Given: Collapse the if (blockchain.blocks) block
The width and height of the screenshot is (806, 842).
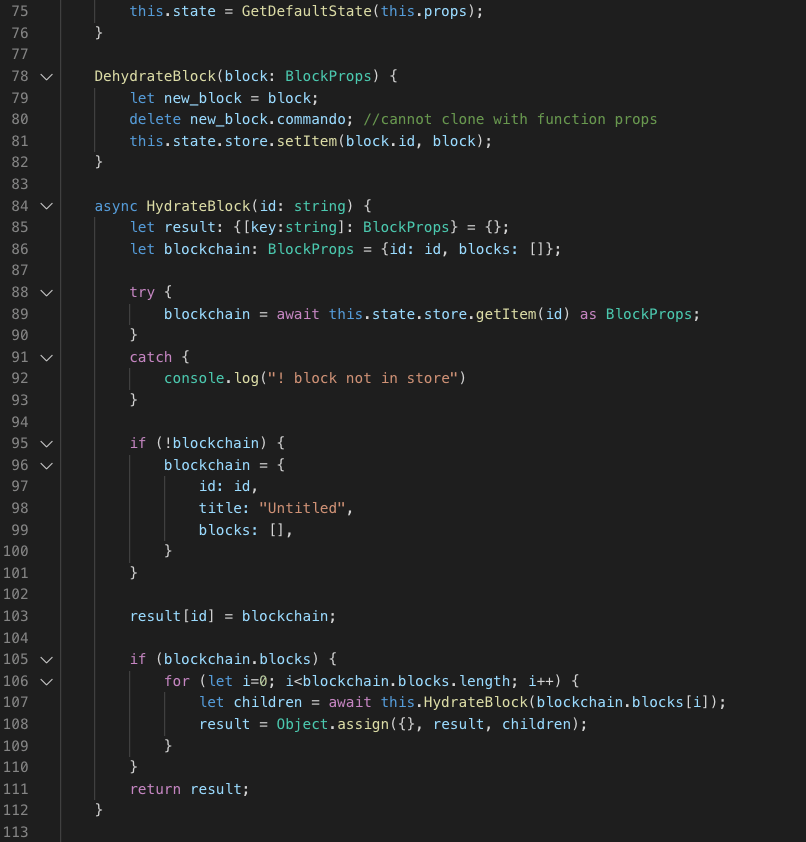Looking at the screenshot, I should pos(46,659).
